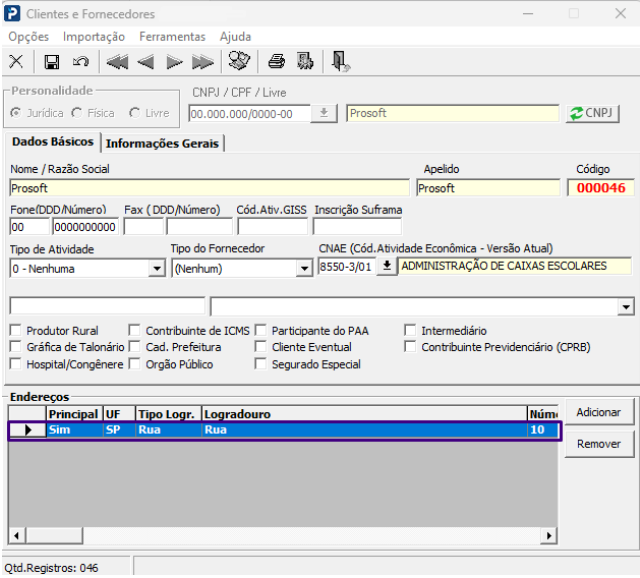The height and width of the screenshot is (578, 640).
Task: Go to first record arrow icon
Action: point(117,62)
